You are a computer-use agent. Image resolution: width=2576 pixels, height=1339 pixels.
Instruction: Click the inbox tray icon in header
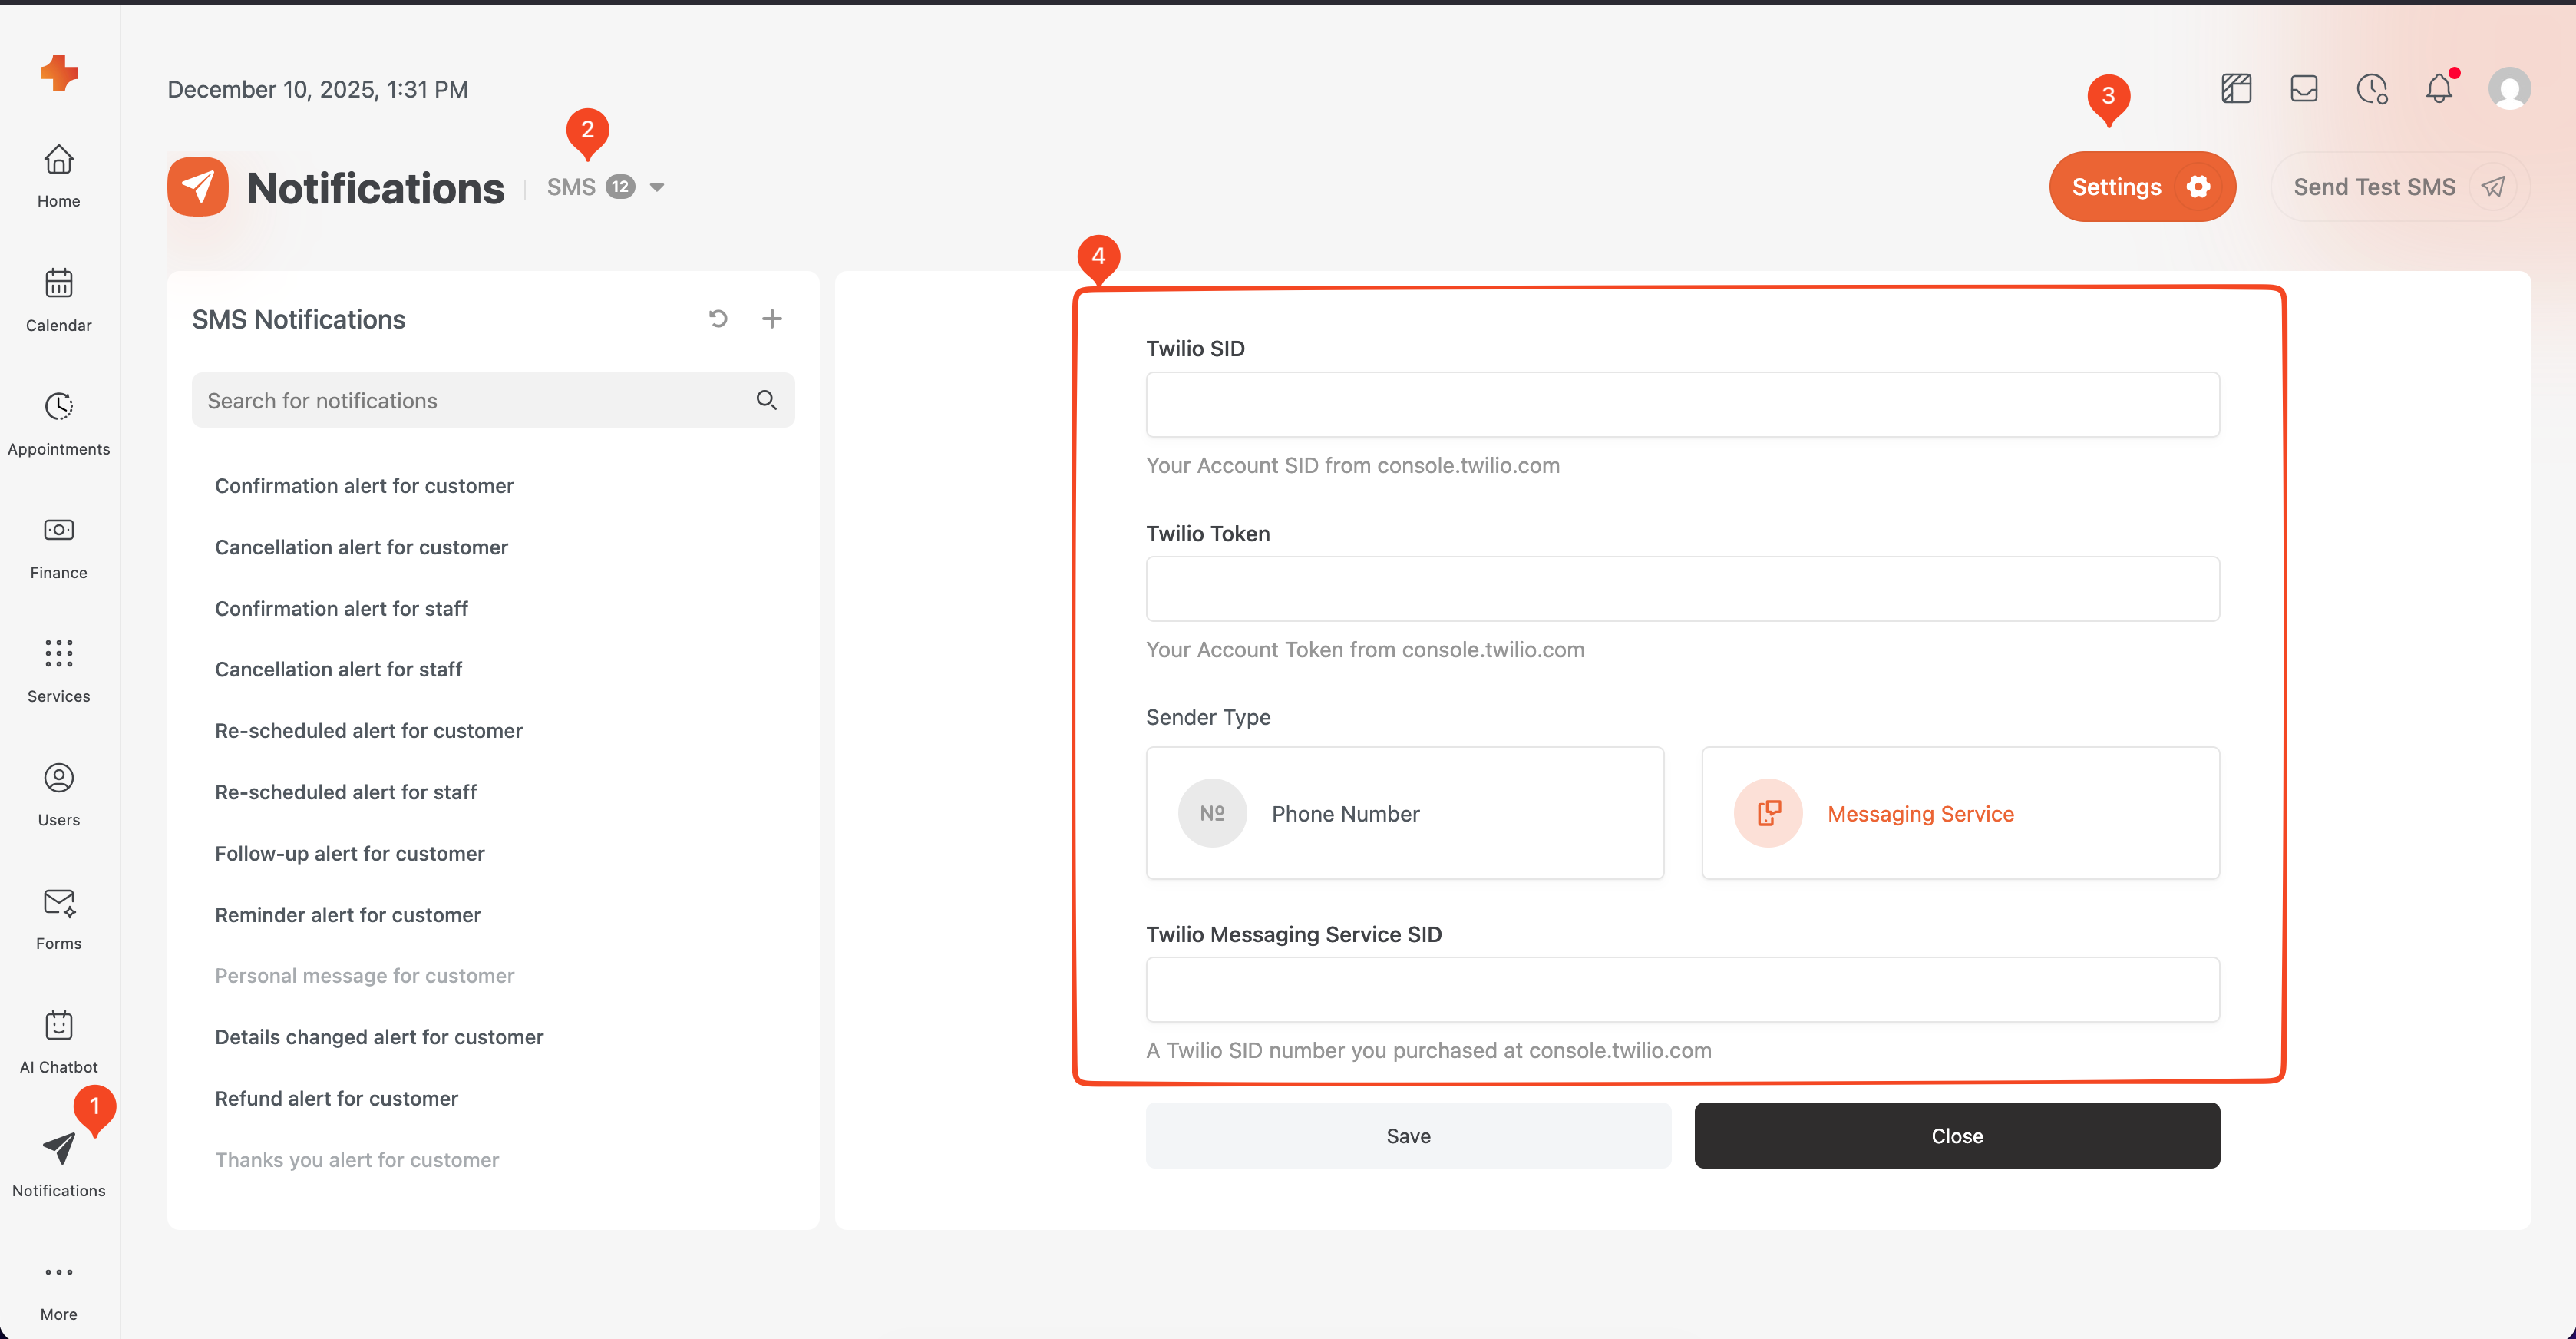2304,89
